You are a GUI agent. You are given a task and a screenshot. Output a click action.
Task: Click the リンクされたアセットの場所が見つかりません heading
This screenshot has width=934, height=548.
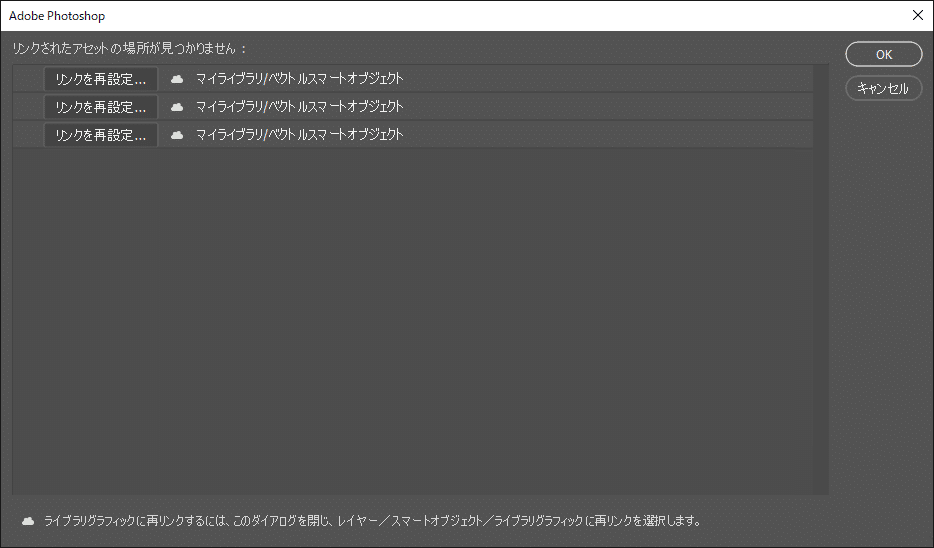point(129,48)
